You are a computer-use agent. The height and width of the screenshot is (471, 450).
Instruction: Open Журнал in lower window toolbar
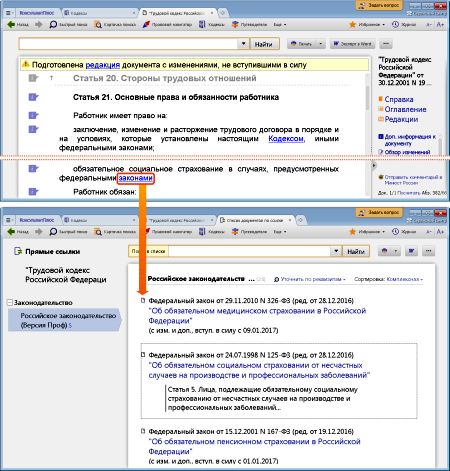point(404,231)
